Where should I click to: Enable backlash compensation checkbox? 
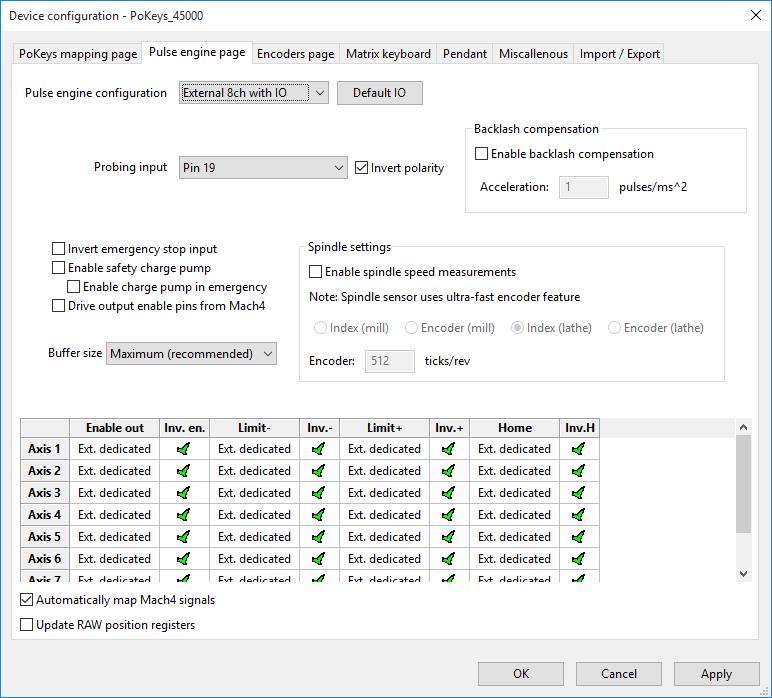pyautogui.click(x=481, y=154)
